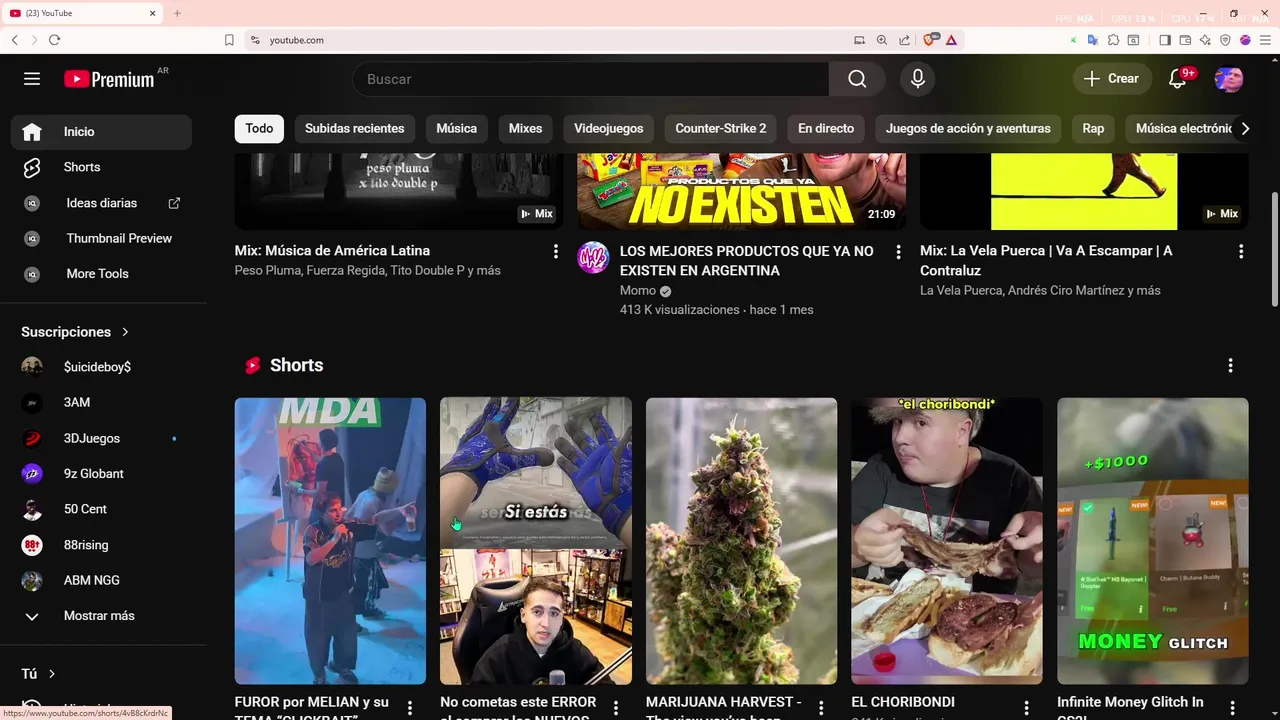Open ABM NGG subscription channel
Viewport: 1280px width, 720px height.
point(101,580)
